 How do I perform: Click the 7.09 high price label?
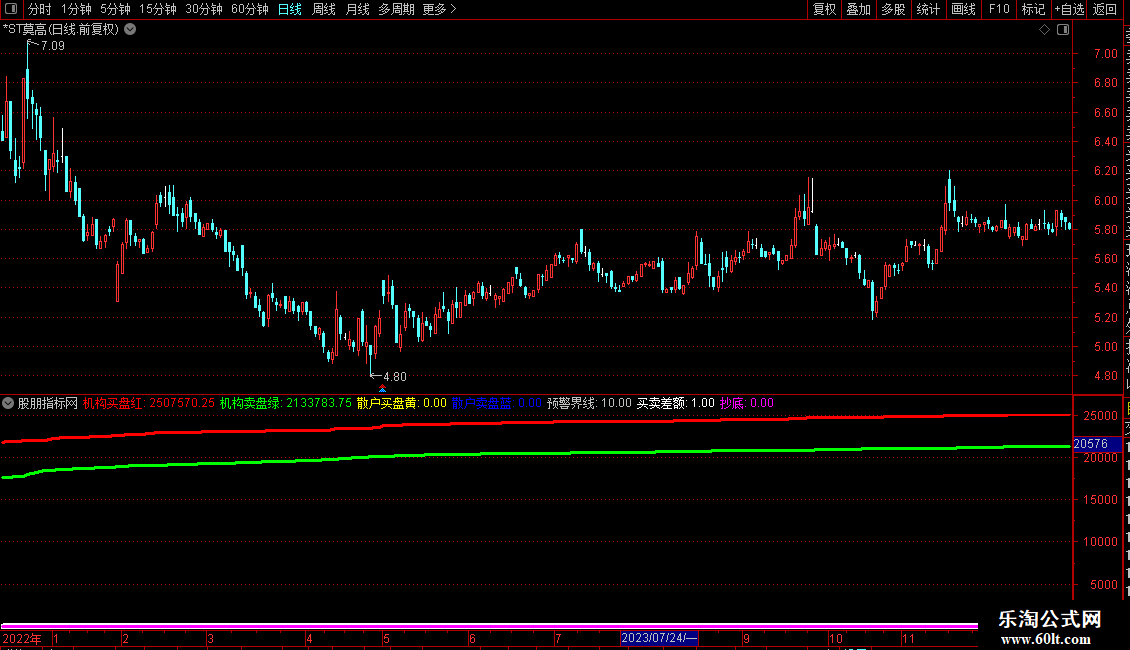[x=53, y=46]
